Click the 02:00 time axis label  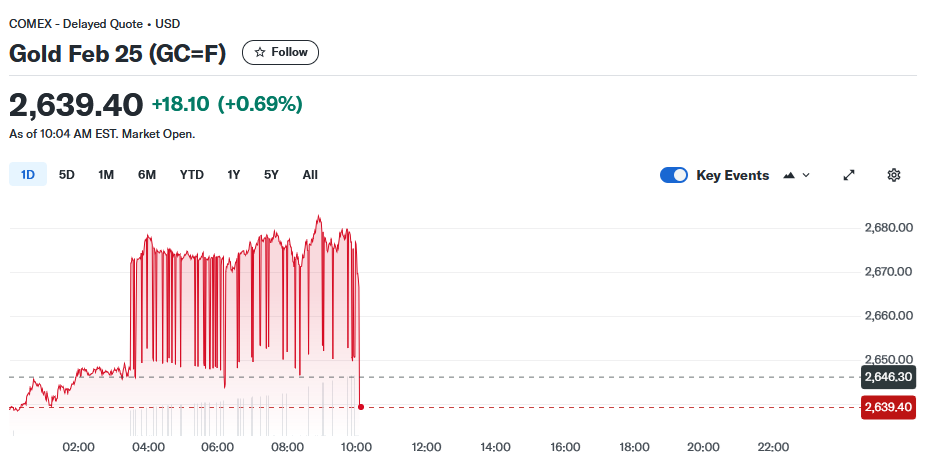coord(79,447)
